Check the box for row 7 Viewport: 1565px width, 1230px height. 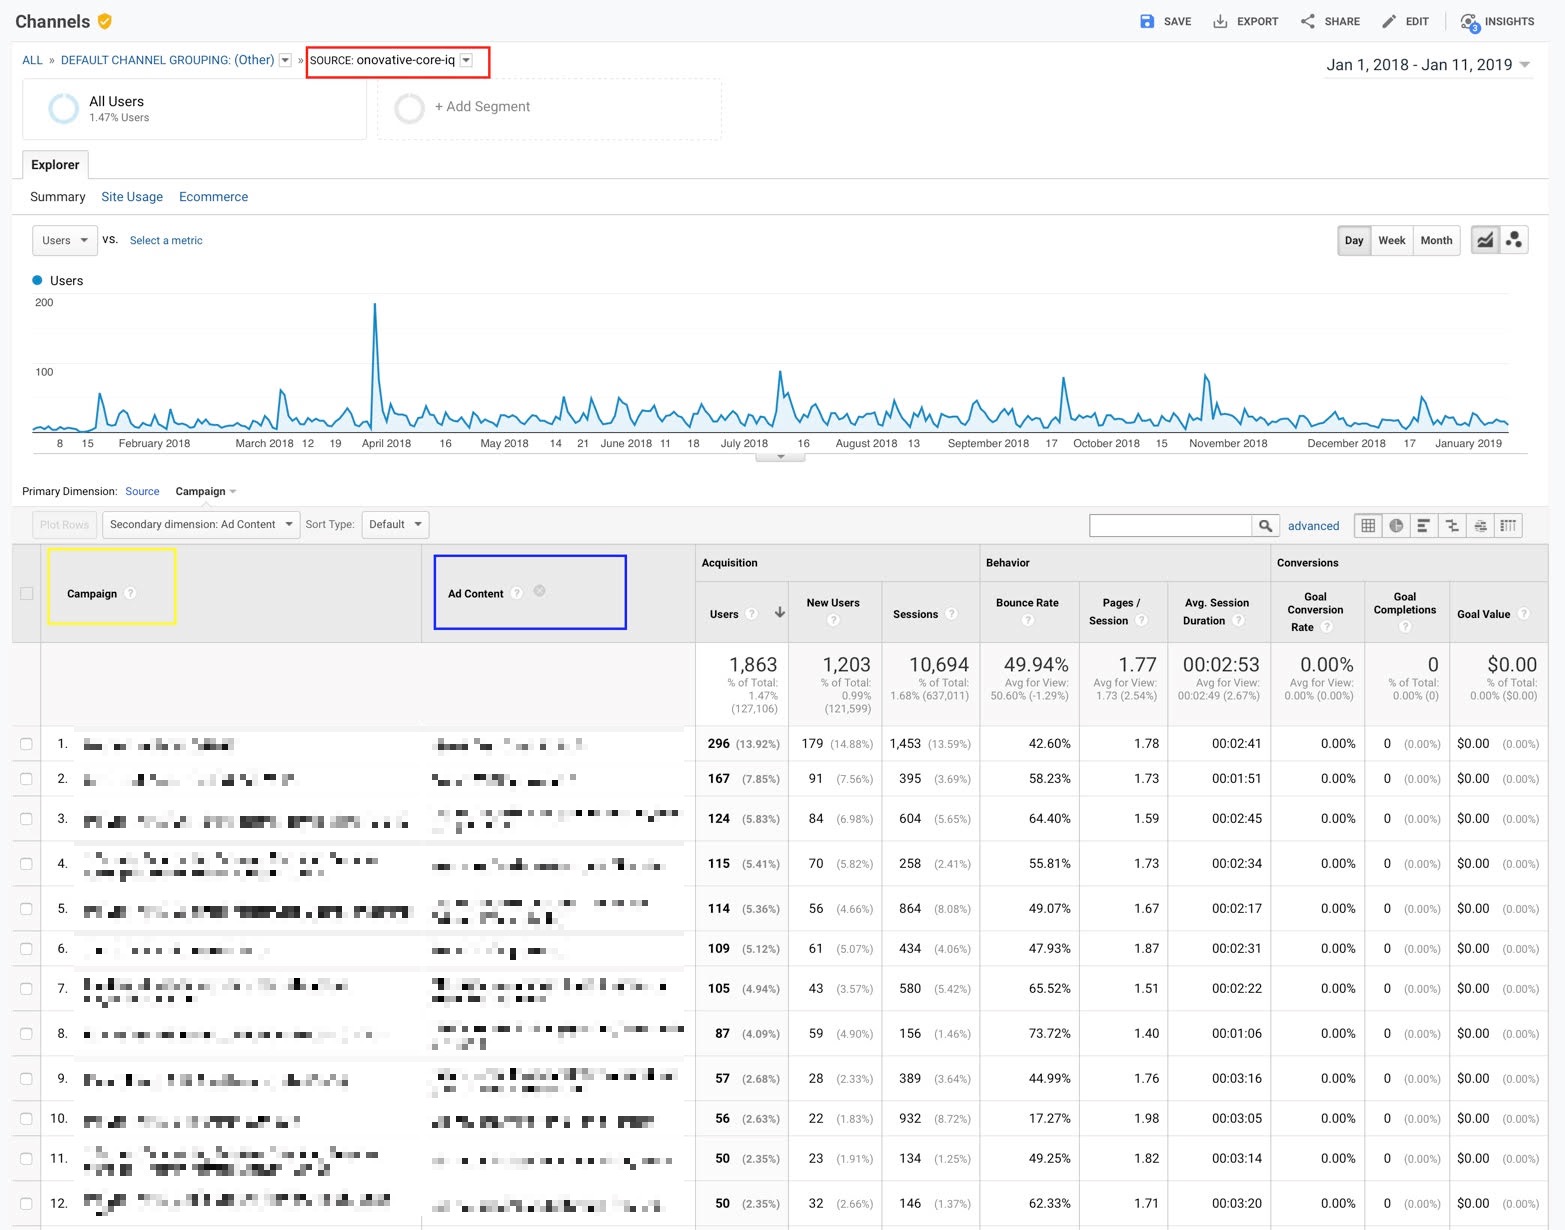pyautogui.click(x=27, y=989)
